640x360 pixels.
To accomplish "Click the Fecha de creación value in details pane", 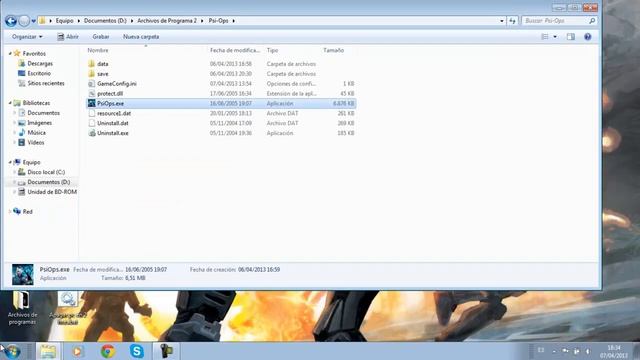I will (x=259, y=270).
